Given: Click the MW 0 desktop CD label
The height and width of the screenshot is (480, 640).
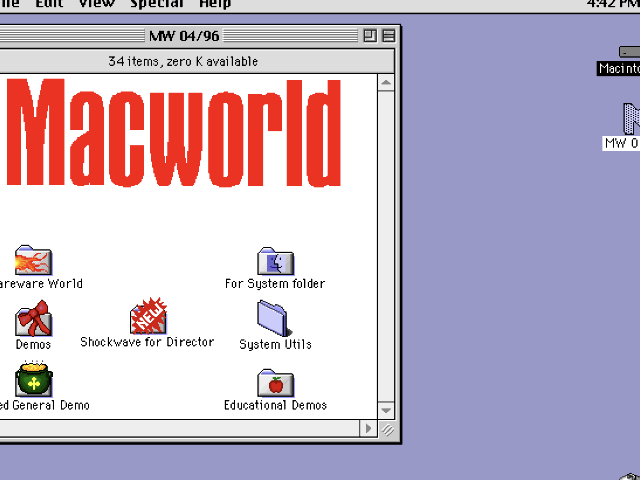Looking at the screenshot, I should point(621,143).
